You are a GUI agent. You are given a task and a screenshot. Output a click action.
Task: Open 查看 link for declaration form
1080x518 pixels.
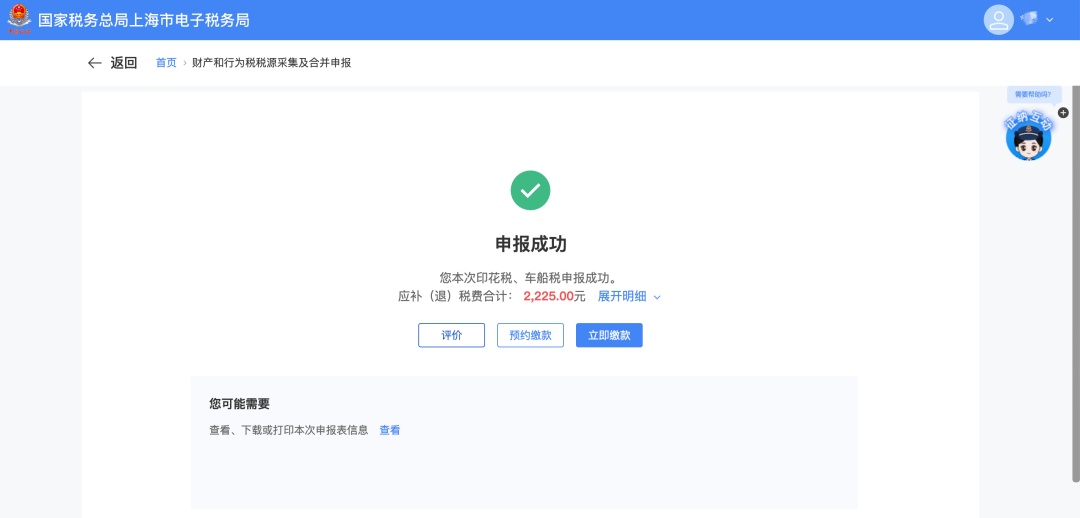coord(390,431)
